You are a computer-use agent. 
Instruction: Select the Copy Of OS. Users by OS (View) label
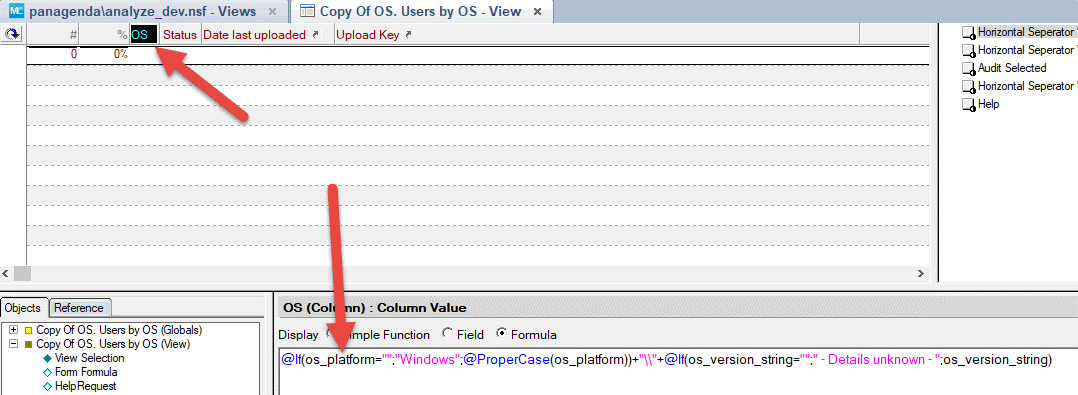(113, 344)
